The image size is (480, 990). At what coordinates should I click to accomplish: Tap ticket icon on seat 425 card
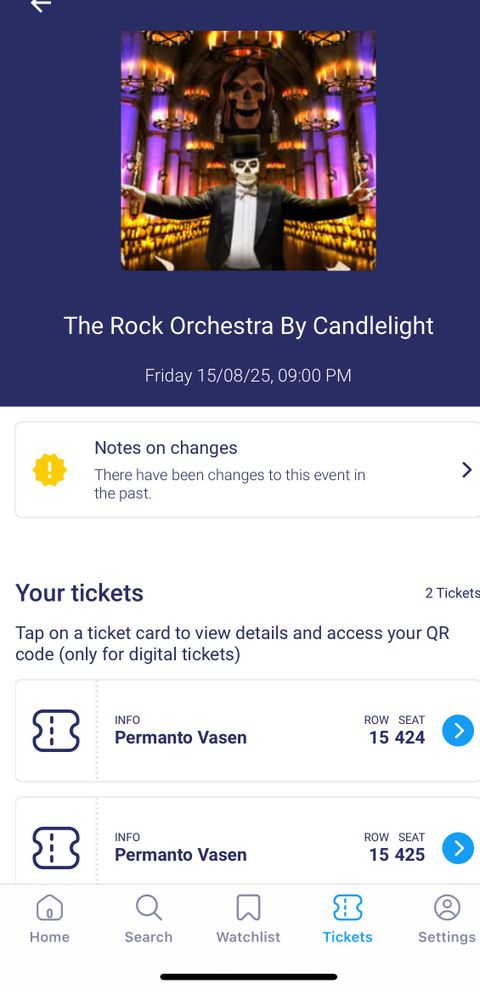click(56, 847)
